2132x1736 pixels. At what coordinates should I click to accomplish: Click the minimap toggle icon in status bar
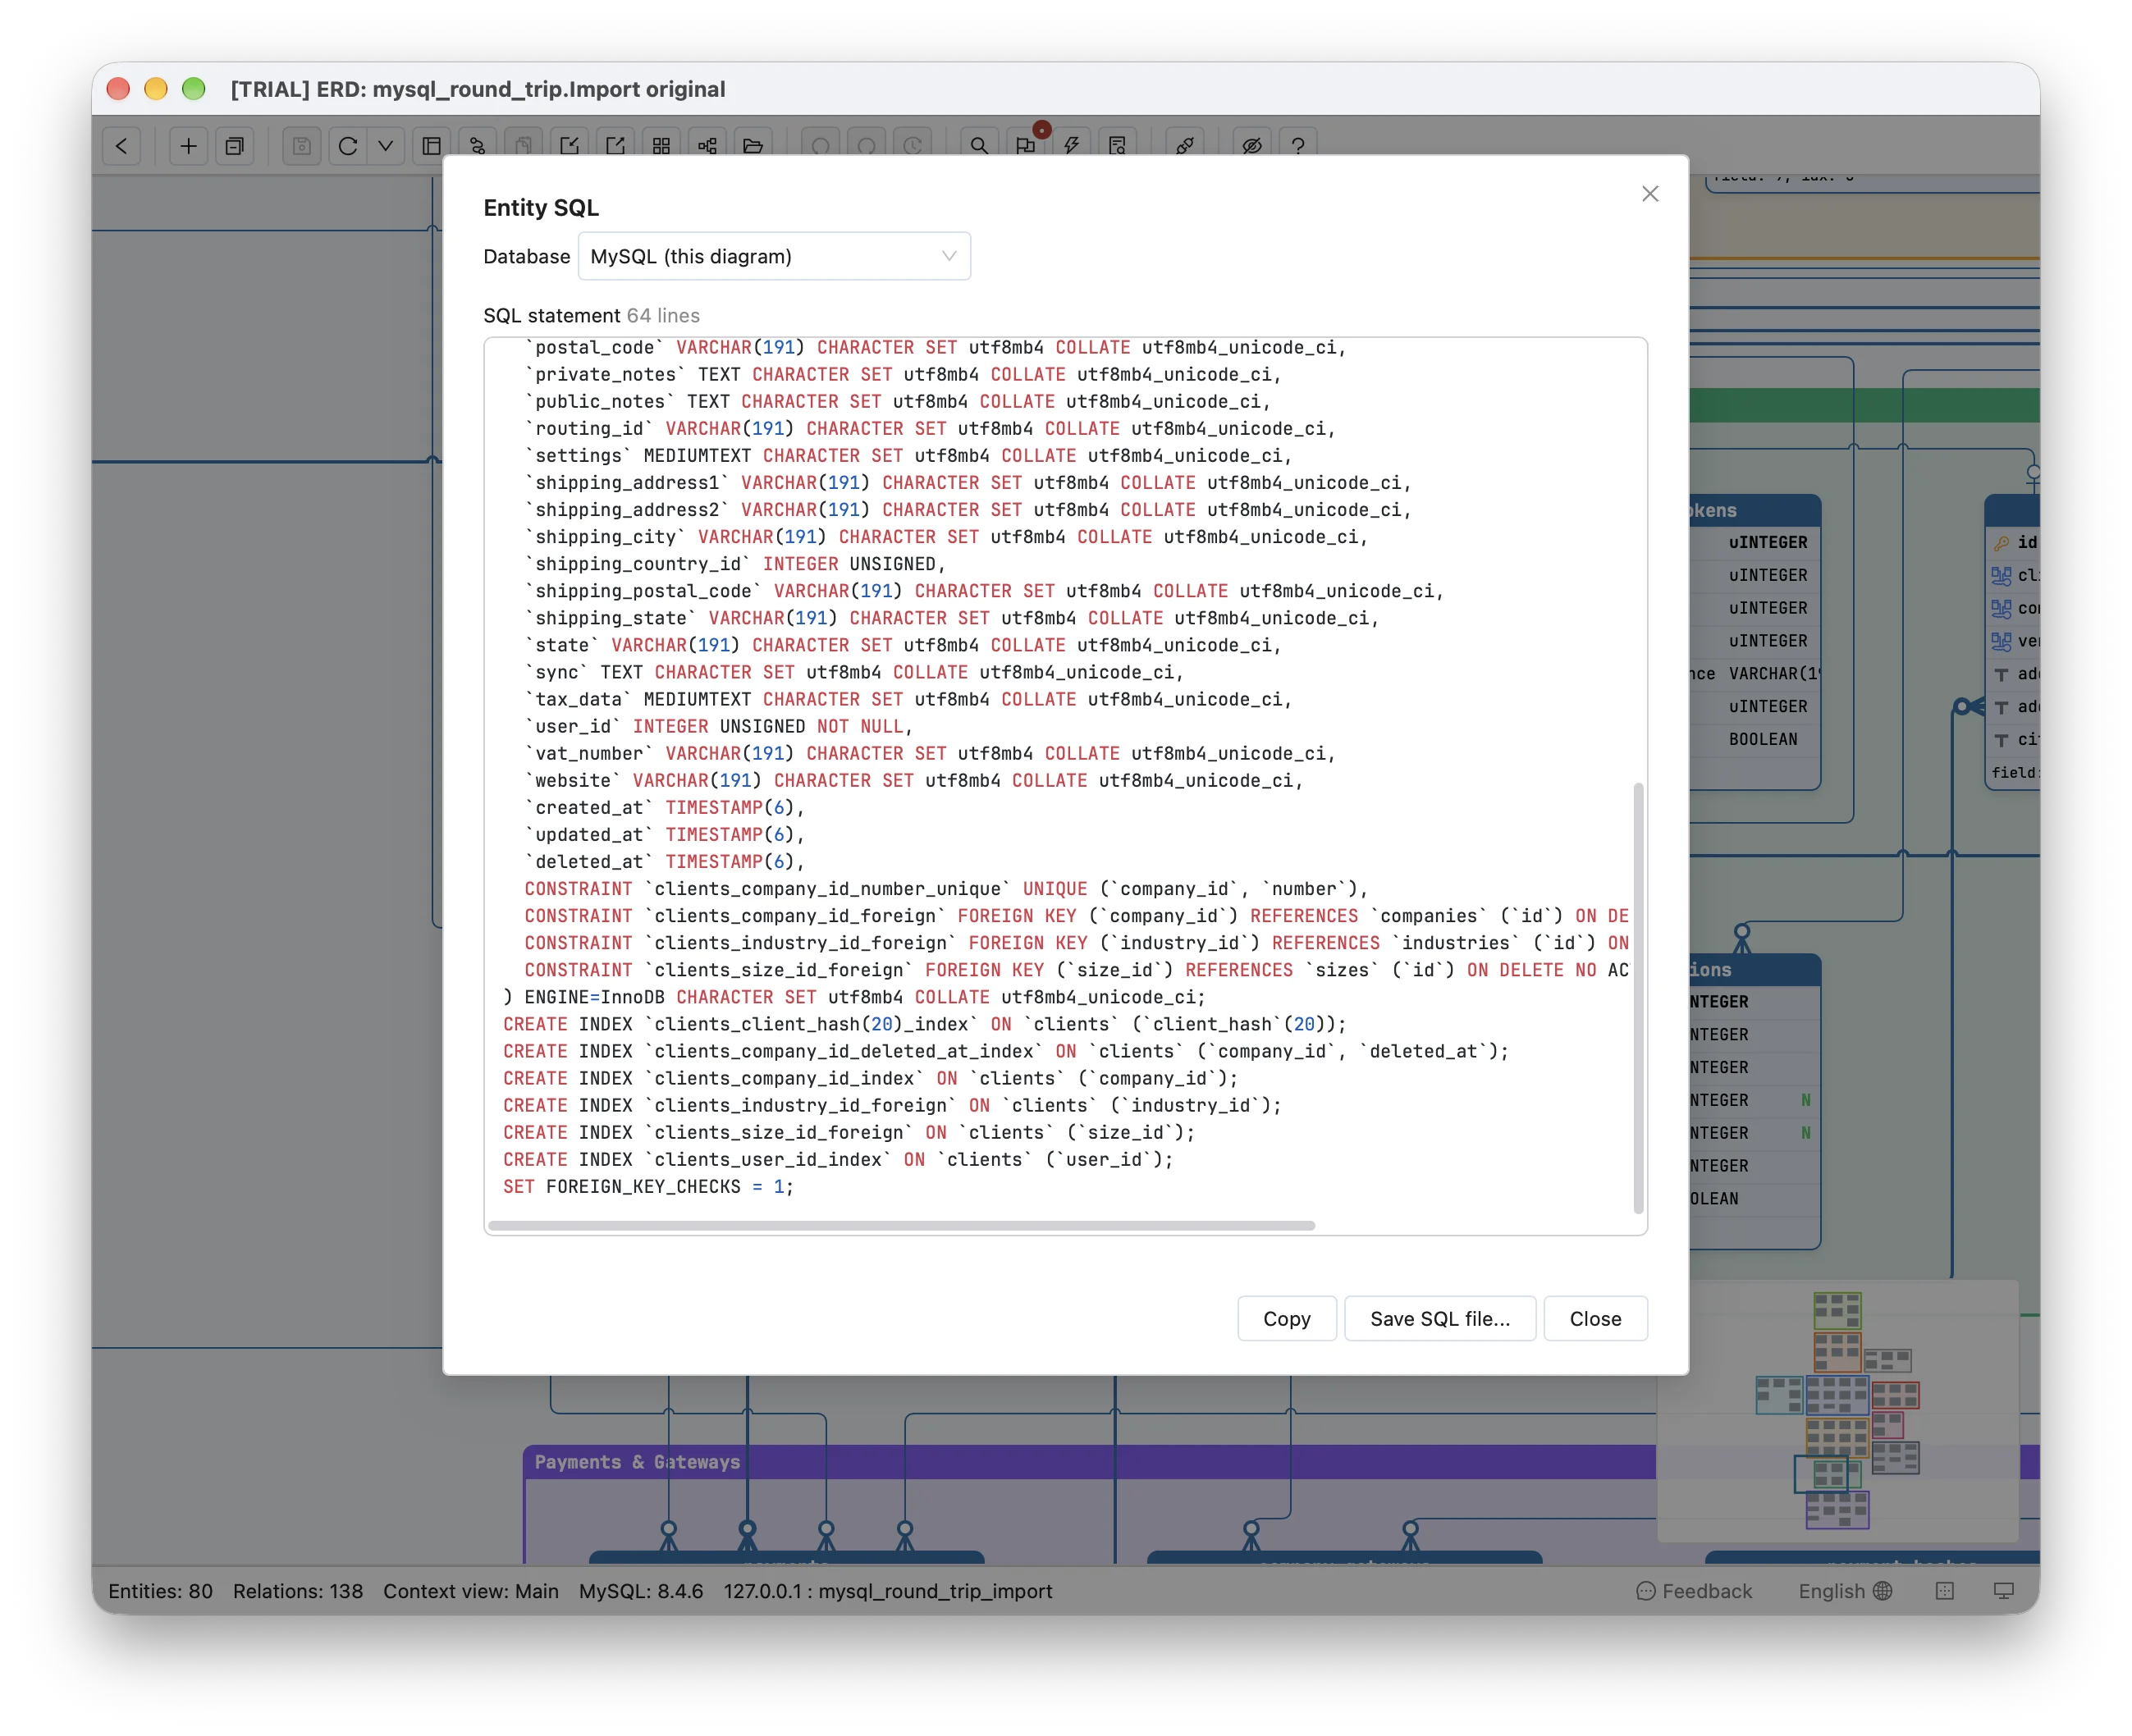(1944, 1591)
